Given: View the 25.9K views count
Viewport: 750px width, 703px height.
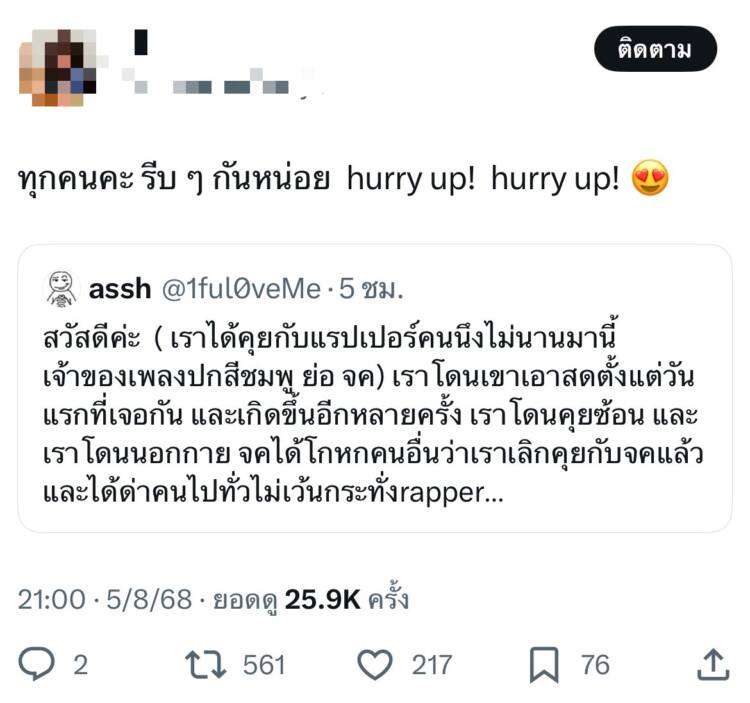Looking at the screenshot, I should (322, 599).
